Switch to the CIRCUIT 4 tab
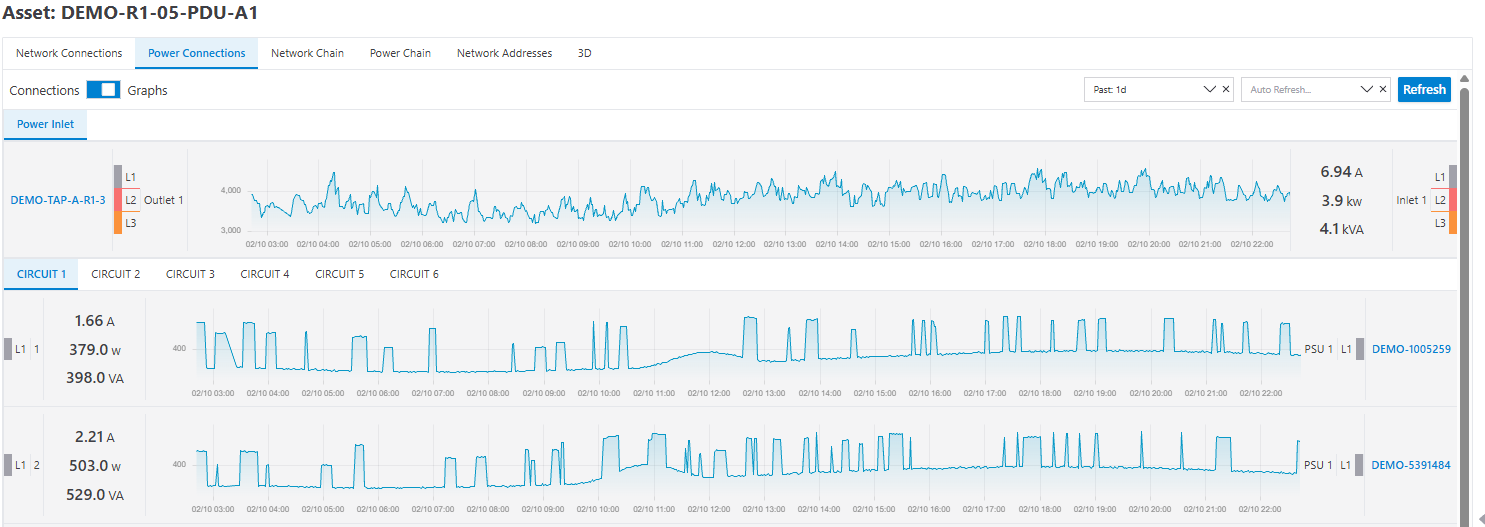This screenshot has height=527, width=1485. [x=265, y=273]
